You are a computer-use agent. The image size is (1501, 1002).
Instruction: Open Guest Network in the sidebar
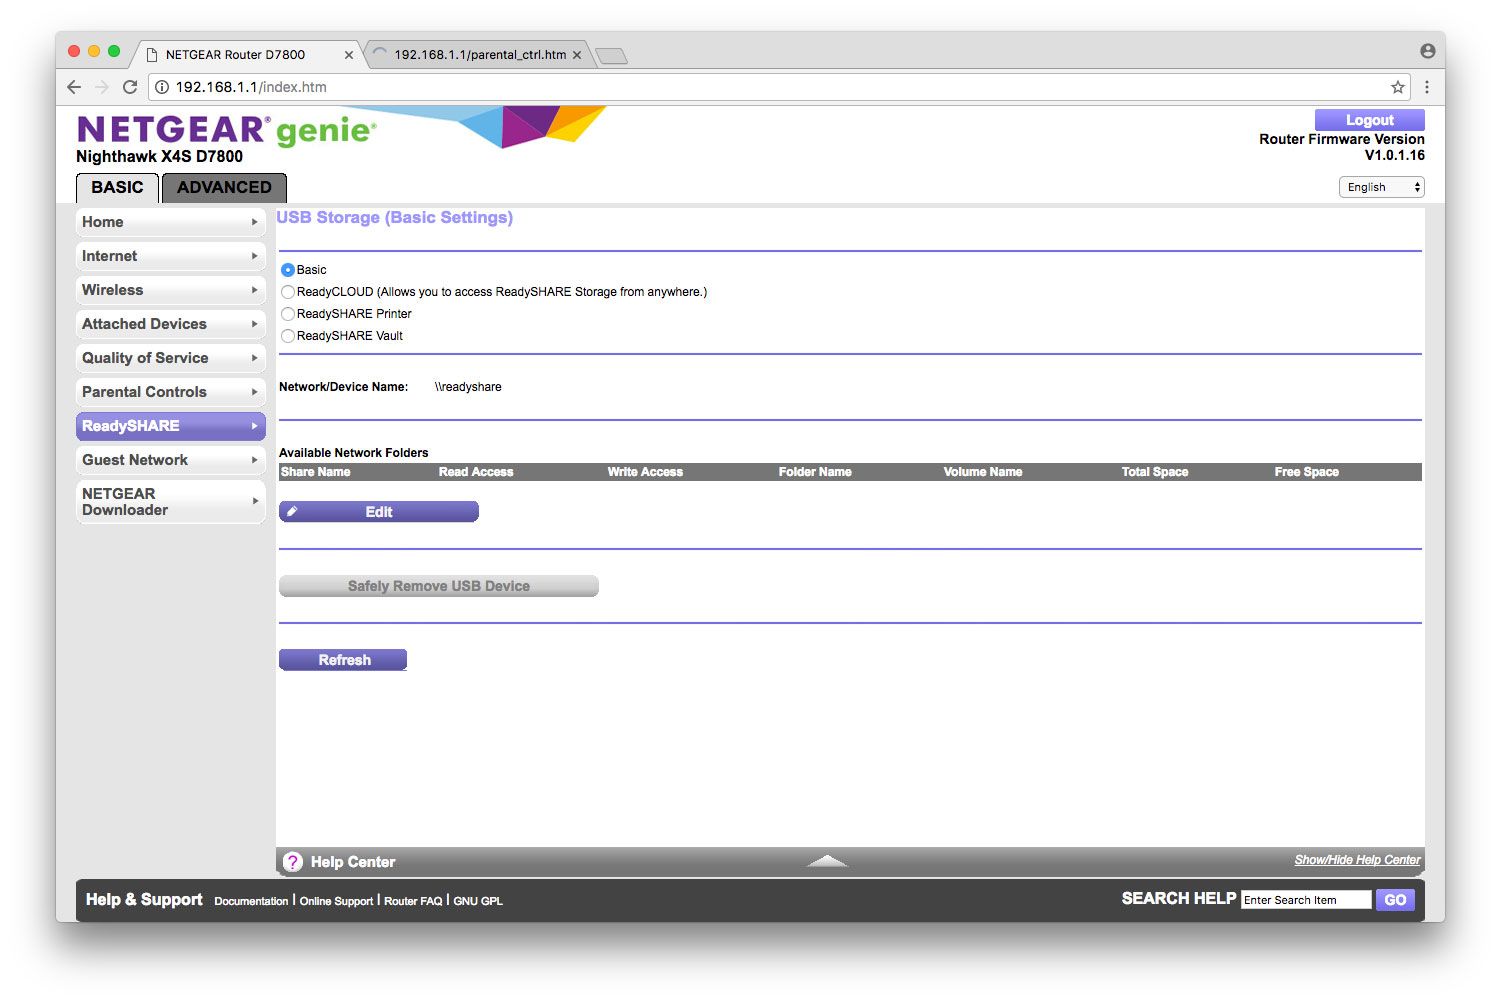click(x=170, y=460)
